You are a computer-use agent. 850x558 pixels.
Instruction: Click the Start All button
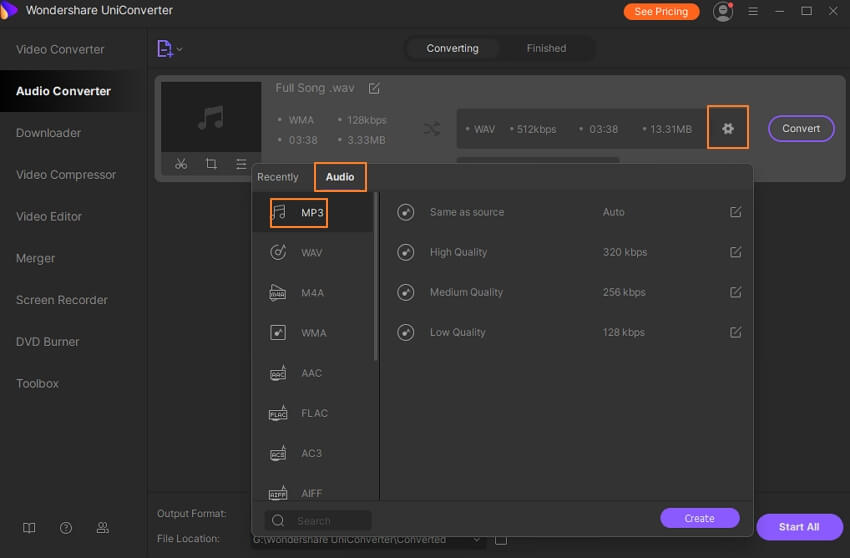pos(799,527)
